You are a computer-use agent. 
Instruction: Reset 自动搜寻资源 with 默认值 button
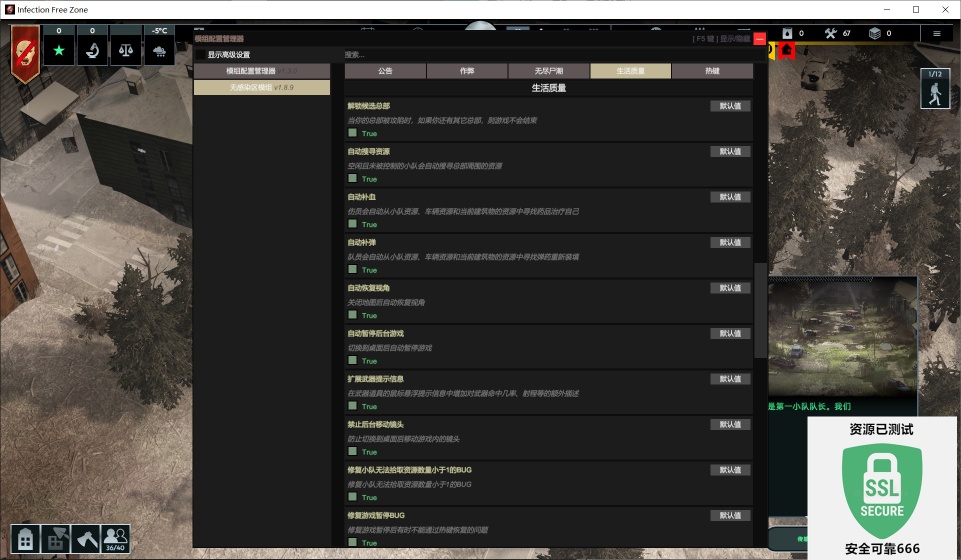(730, 151)
